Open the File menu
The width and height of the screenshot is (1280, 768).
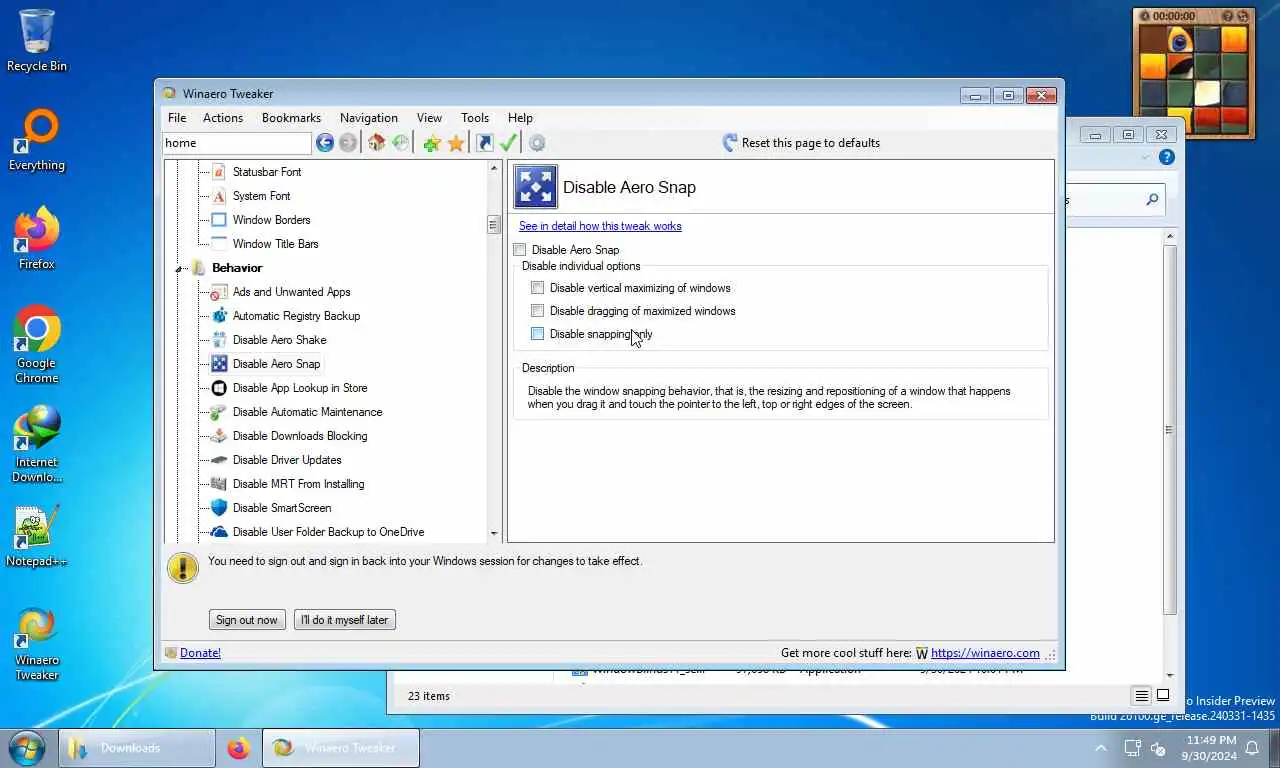pos(177,118)
